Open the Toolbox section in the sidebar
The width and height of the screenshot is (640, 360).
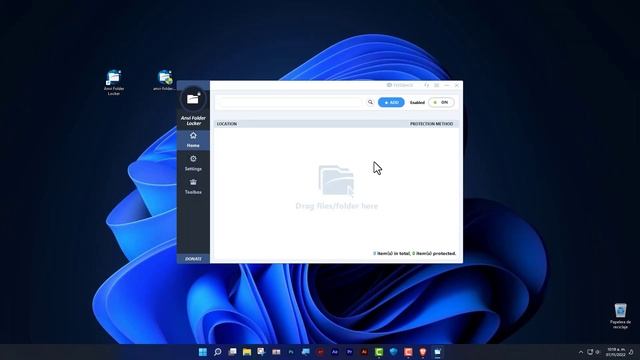pos(193,186)
